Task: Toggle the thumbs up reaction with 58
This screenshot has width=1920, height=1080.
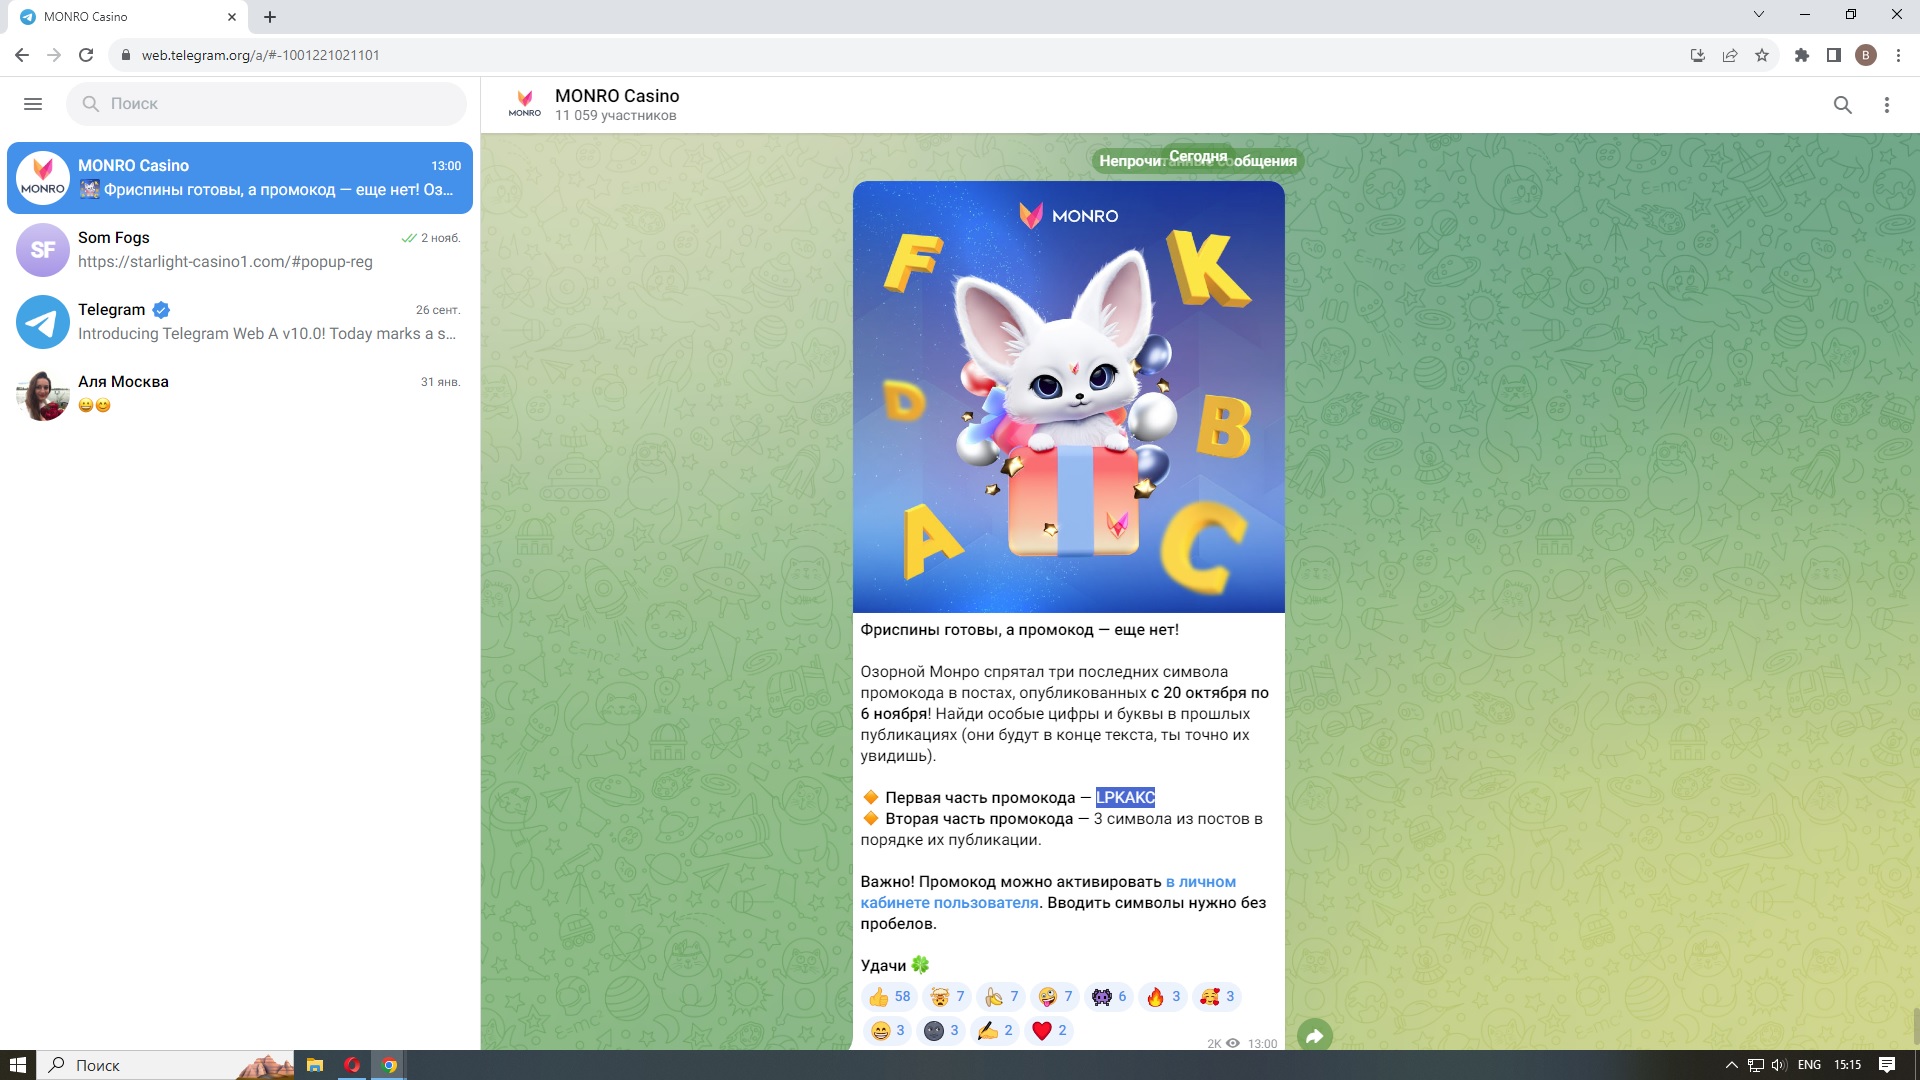Action: (x=888, y=997)
